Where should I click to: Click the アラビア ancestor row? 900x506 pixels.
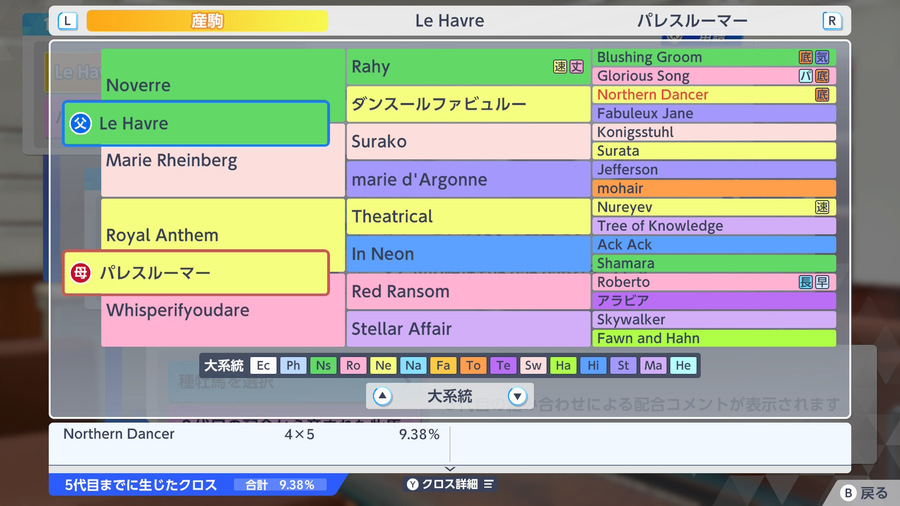pyautogui.click(x=714, y=301)
